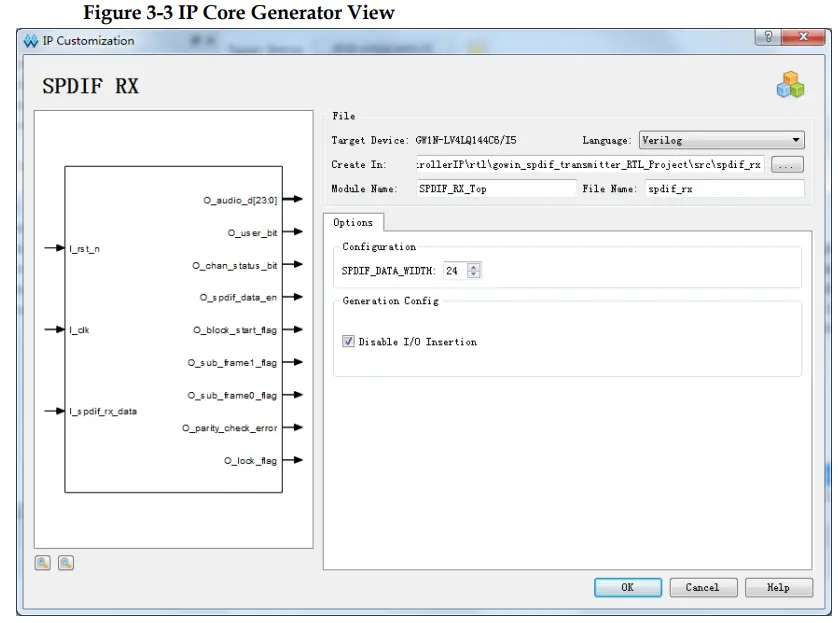Select the I_rst_n input port label

click(x=84, y=249)
